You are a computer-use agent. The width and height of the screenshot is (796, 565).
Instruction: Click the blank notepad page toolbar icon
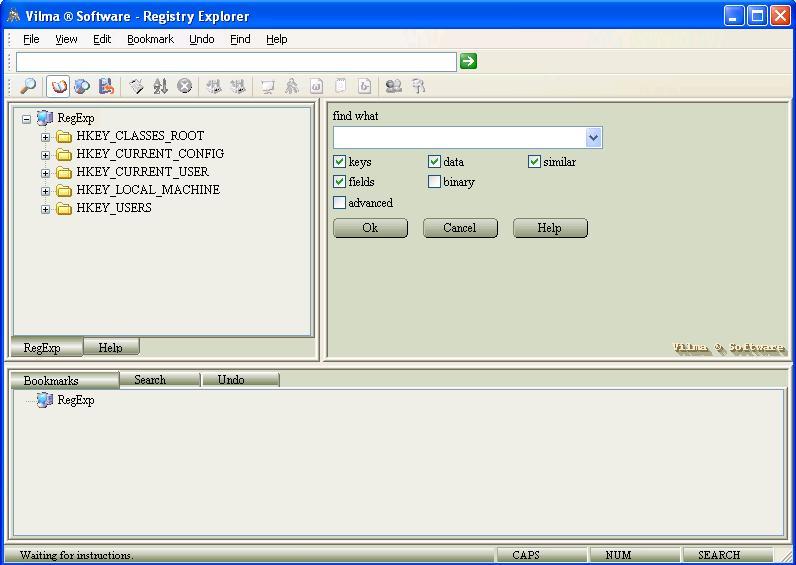[340, 86]
